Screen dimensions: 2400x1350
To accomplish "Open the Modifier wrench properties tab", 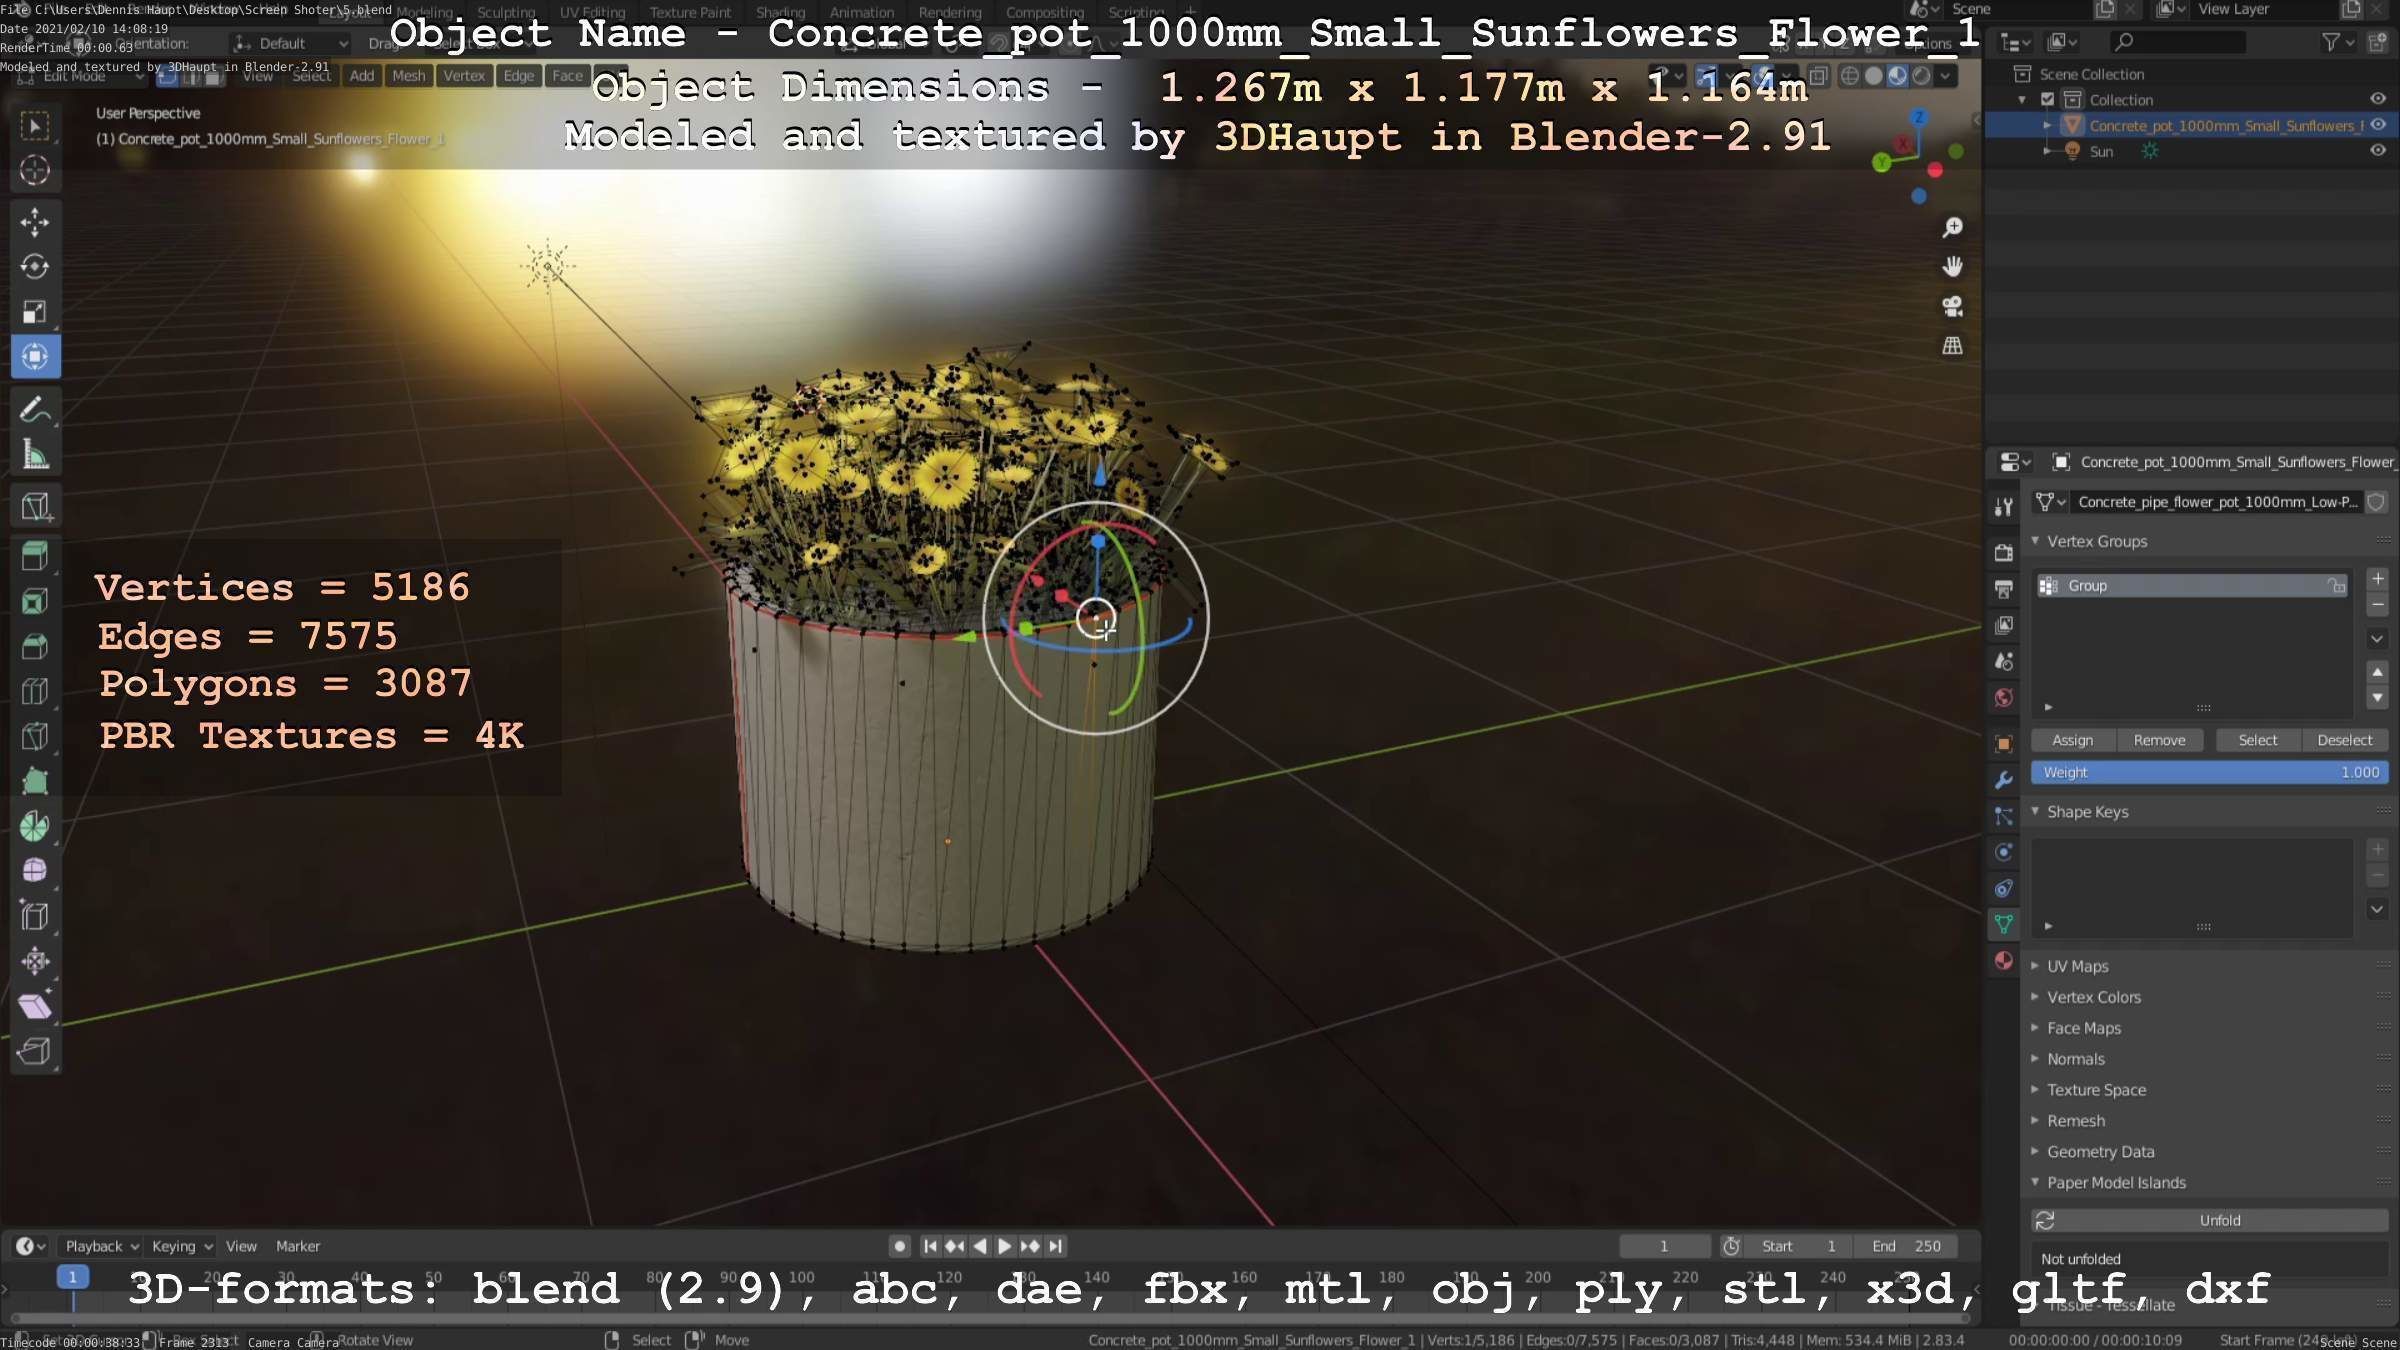I will 2004,780.
